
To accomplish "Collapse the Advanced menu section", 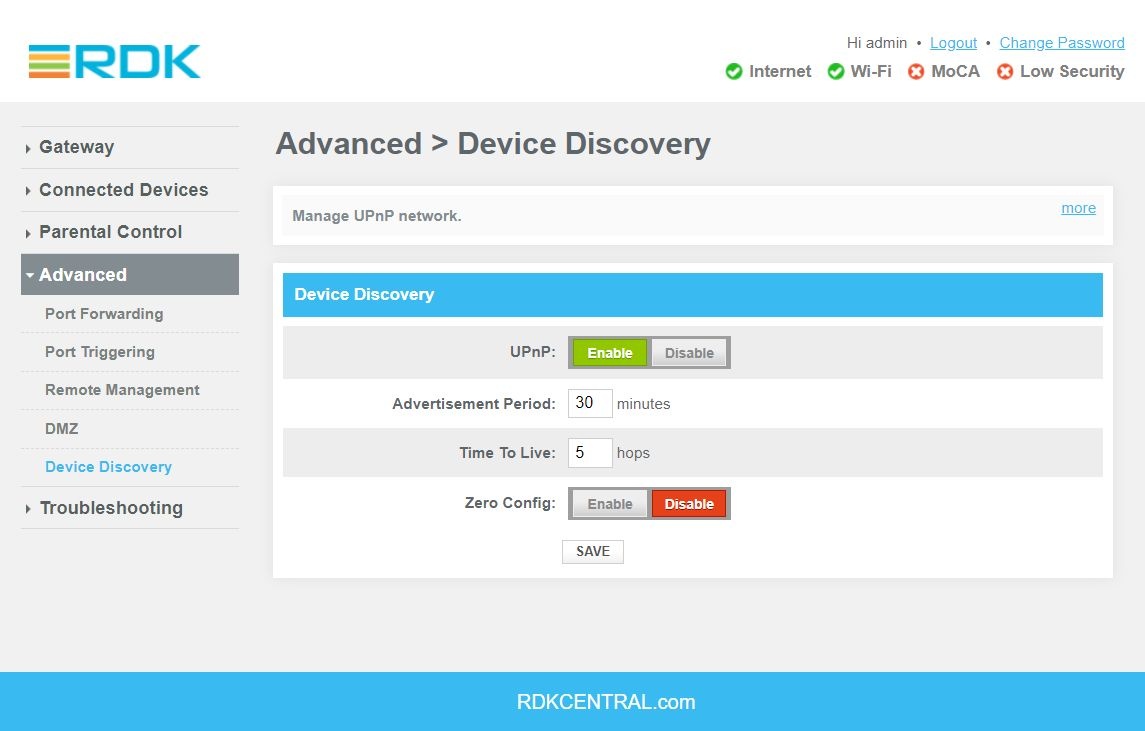I will tap(83, 275).
